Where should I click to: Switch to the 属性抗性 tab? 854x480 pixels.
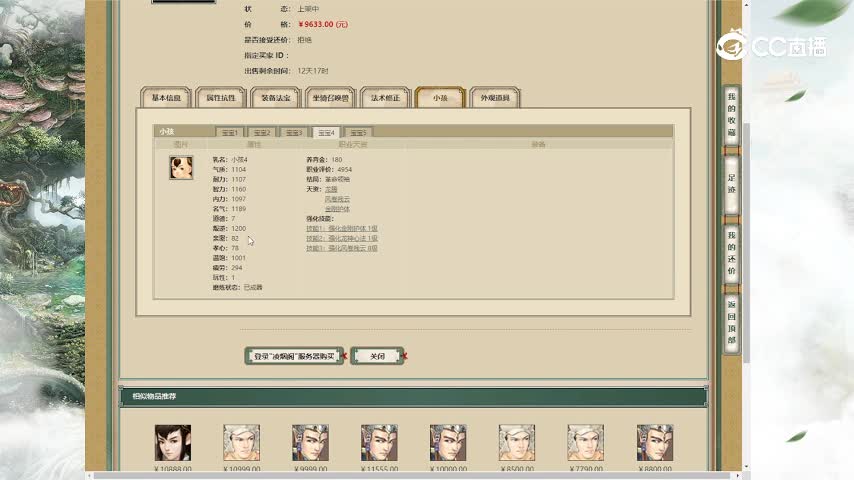point(221,98)
